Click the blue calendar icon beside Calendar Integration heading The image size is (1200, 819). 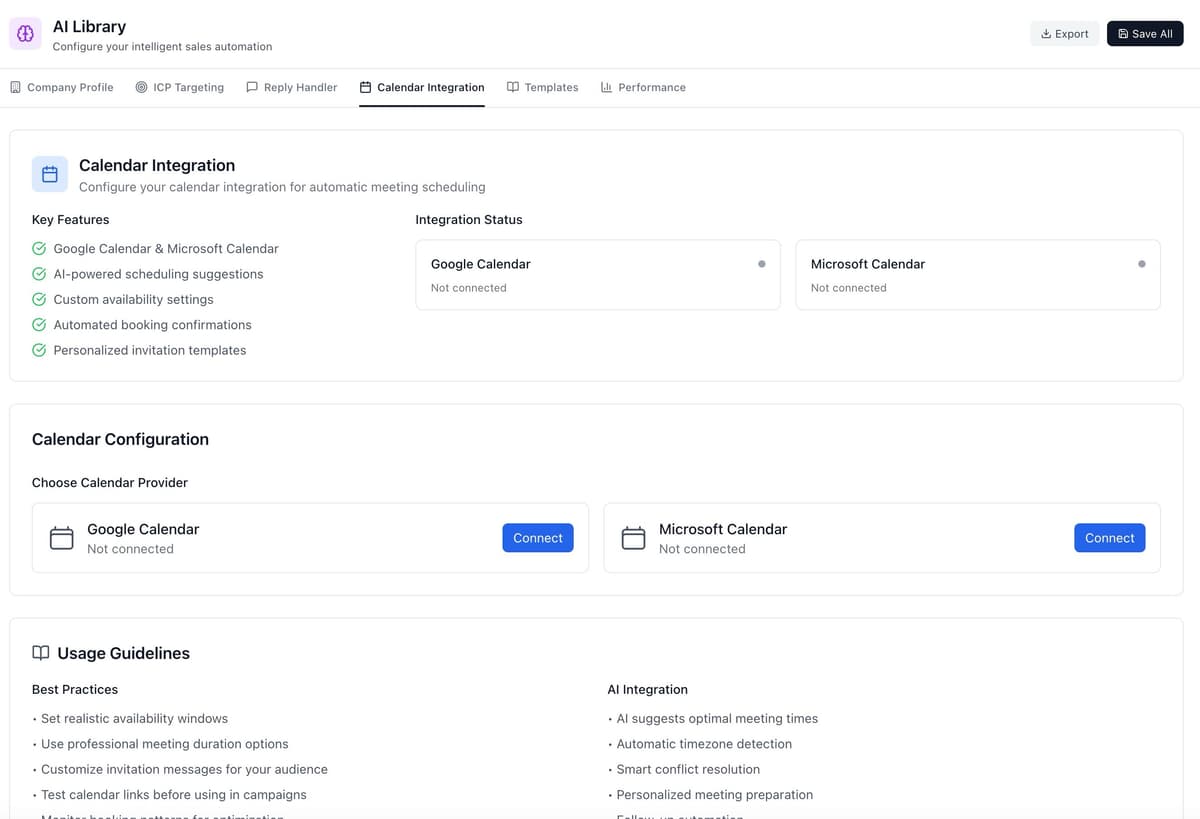pos(50,174)
